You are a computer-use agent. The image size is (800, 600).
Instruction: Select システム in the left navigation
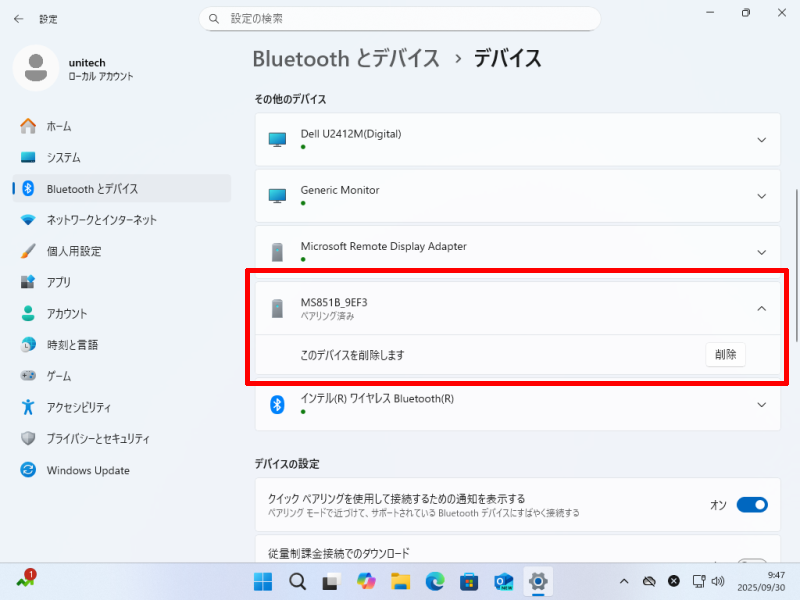point(63,158)
